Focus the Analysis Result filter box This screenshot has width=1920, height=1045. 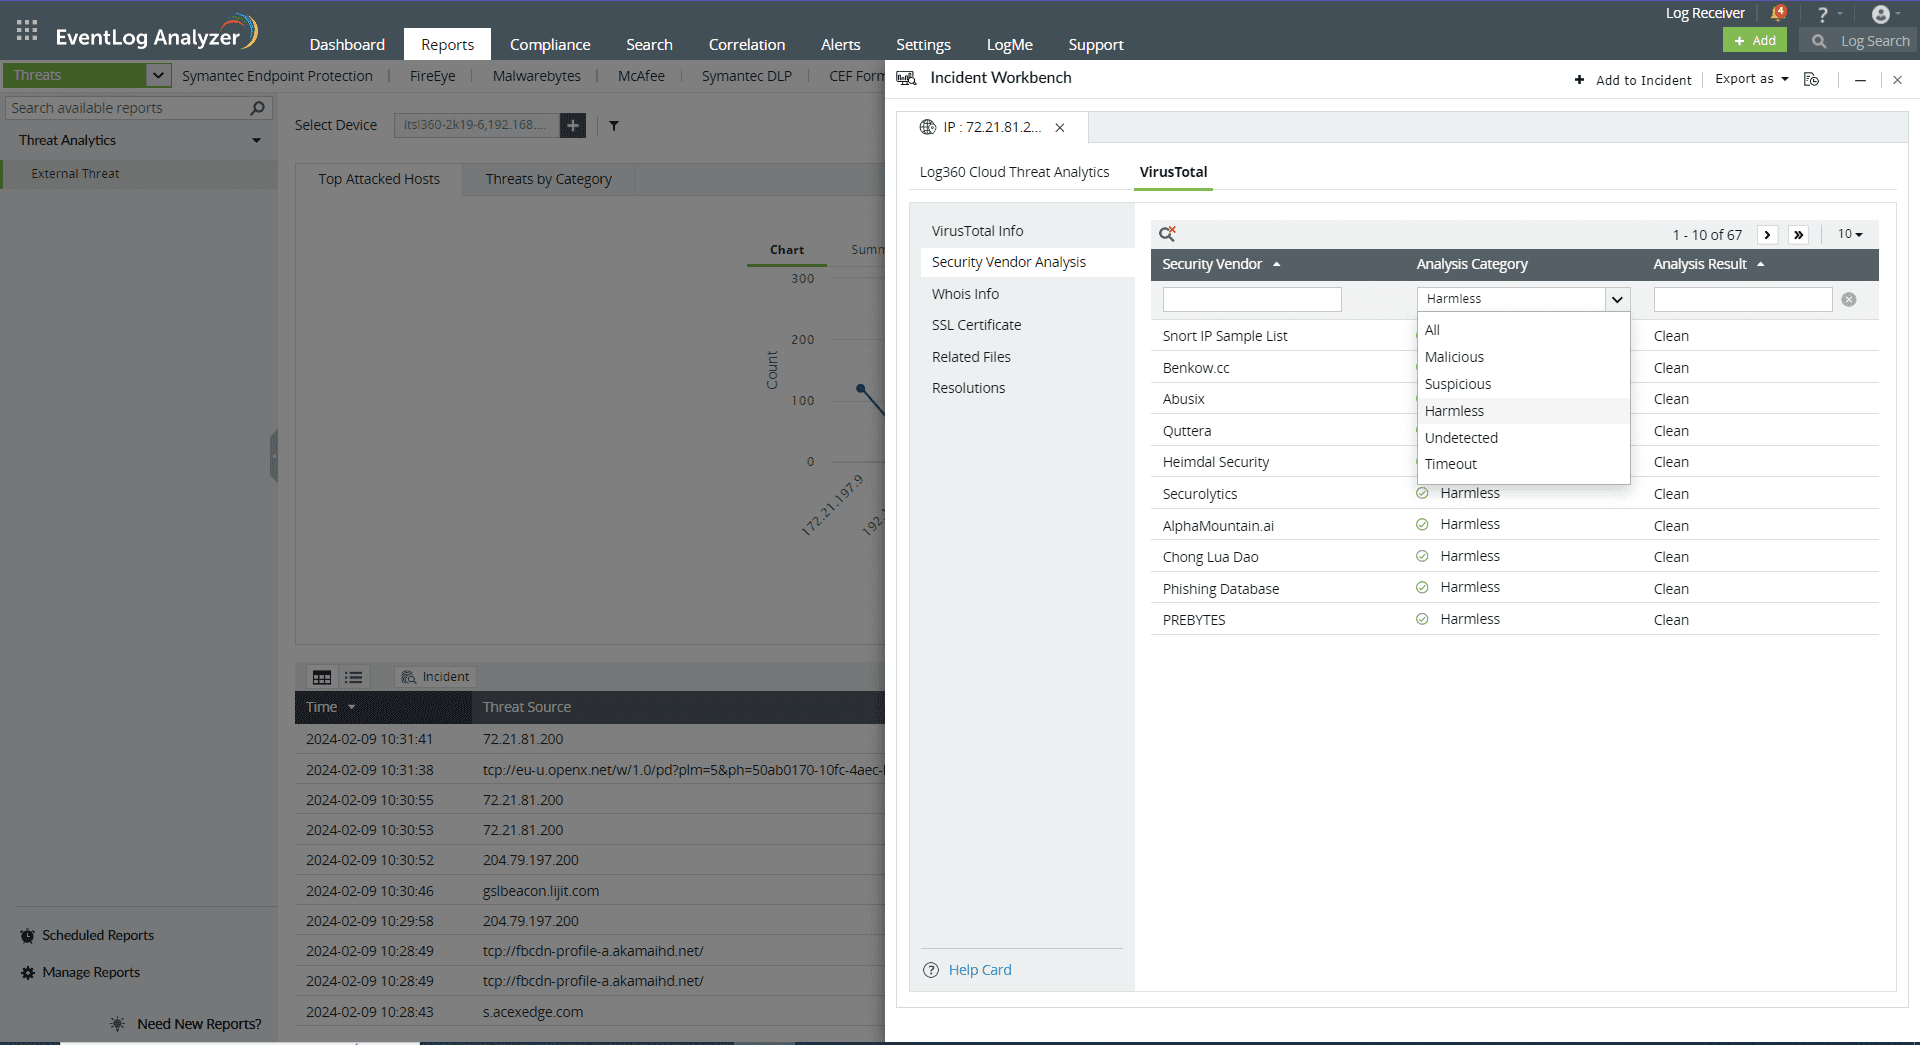point(1743,299)
